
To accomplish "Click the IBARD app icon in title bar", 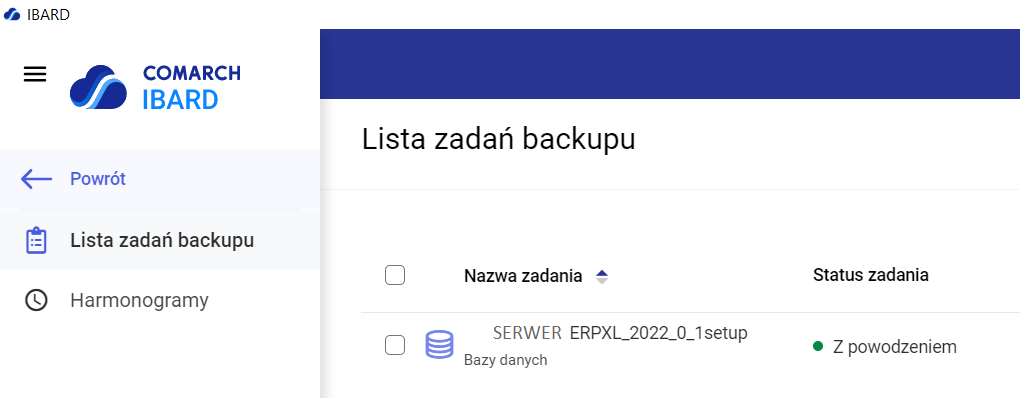I will click(x=12, y=14).
